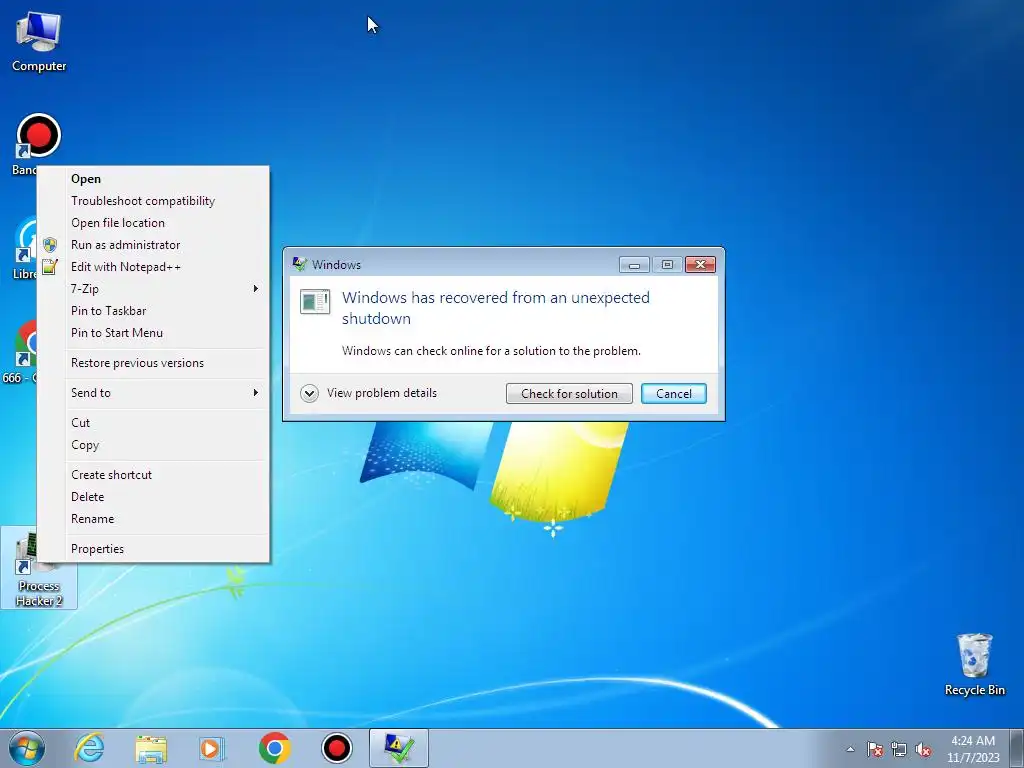Viewport: 1024px width, 768px height.
Task: Launch Windows Media Player from the taskbar
Action: point(212,748)
